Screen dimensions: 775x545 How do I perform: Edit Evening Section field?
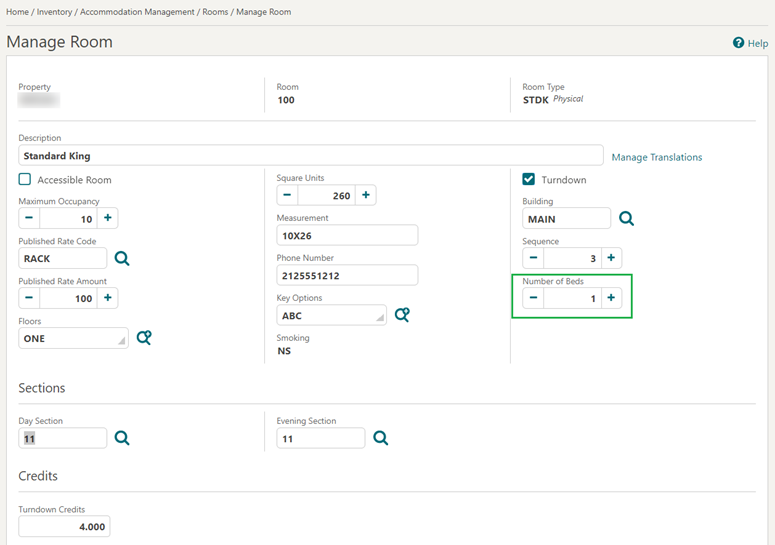coord(321,438)
